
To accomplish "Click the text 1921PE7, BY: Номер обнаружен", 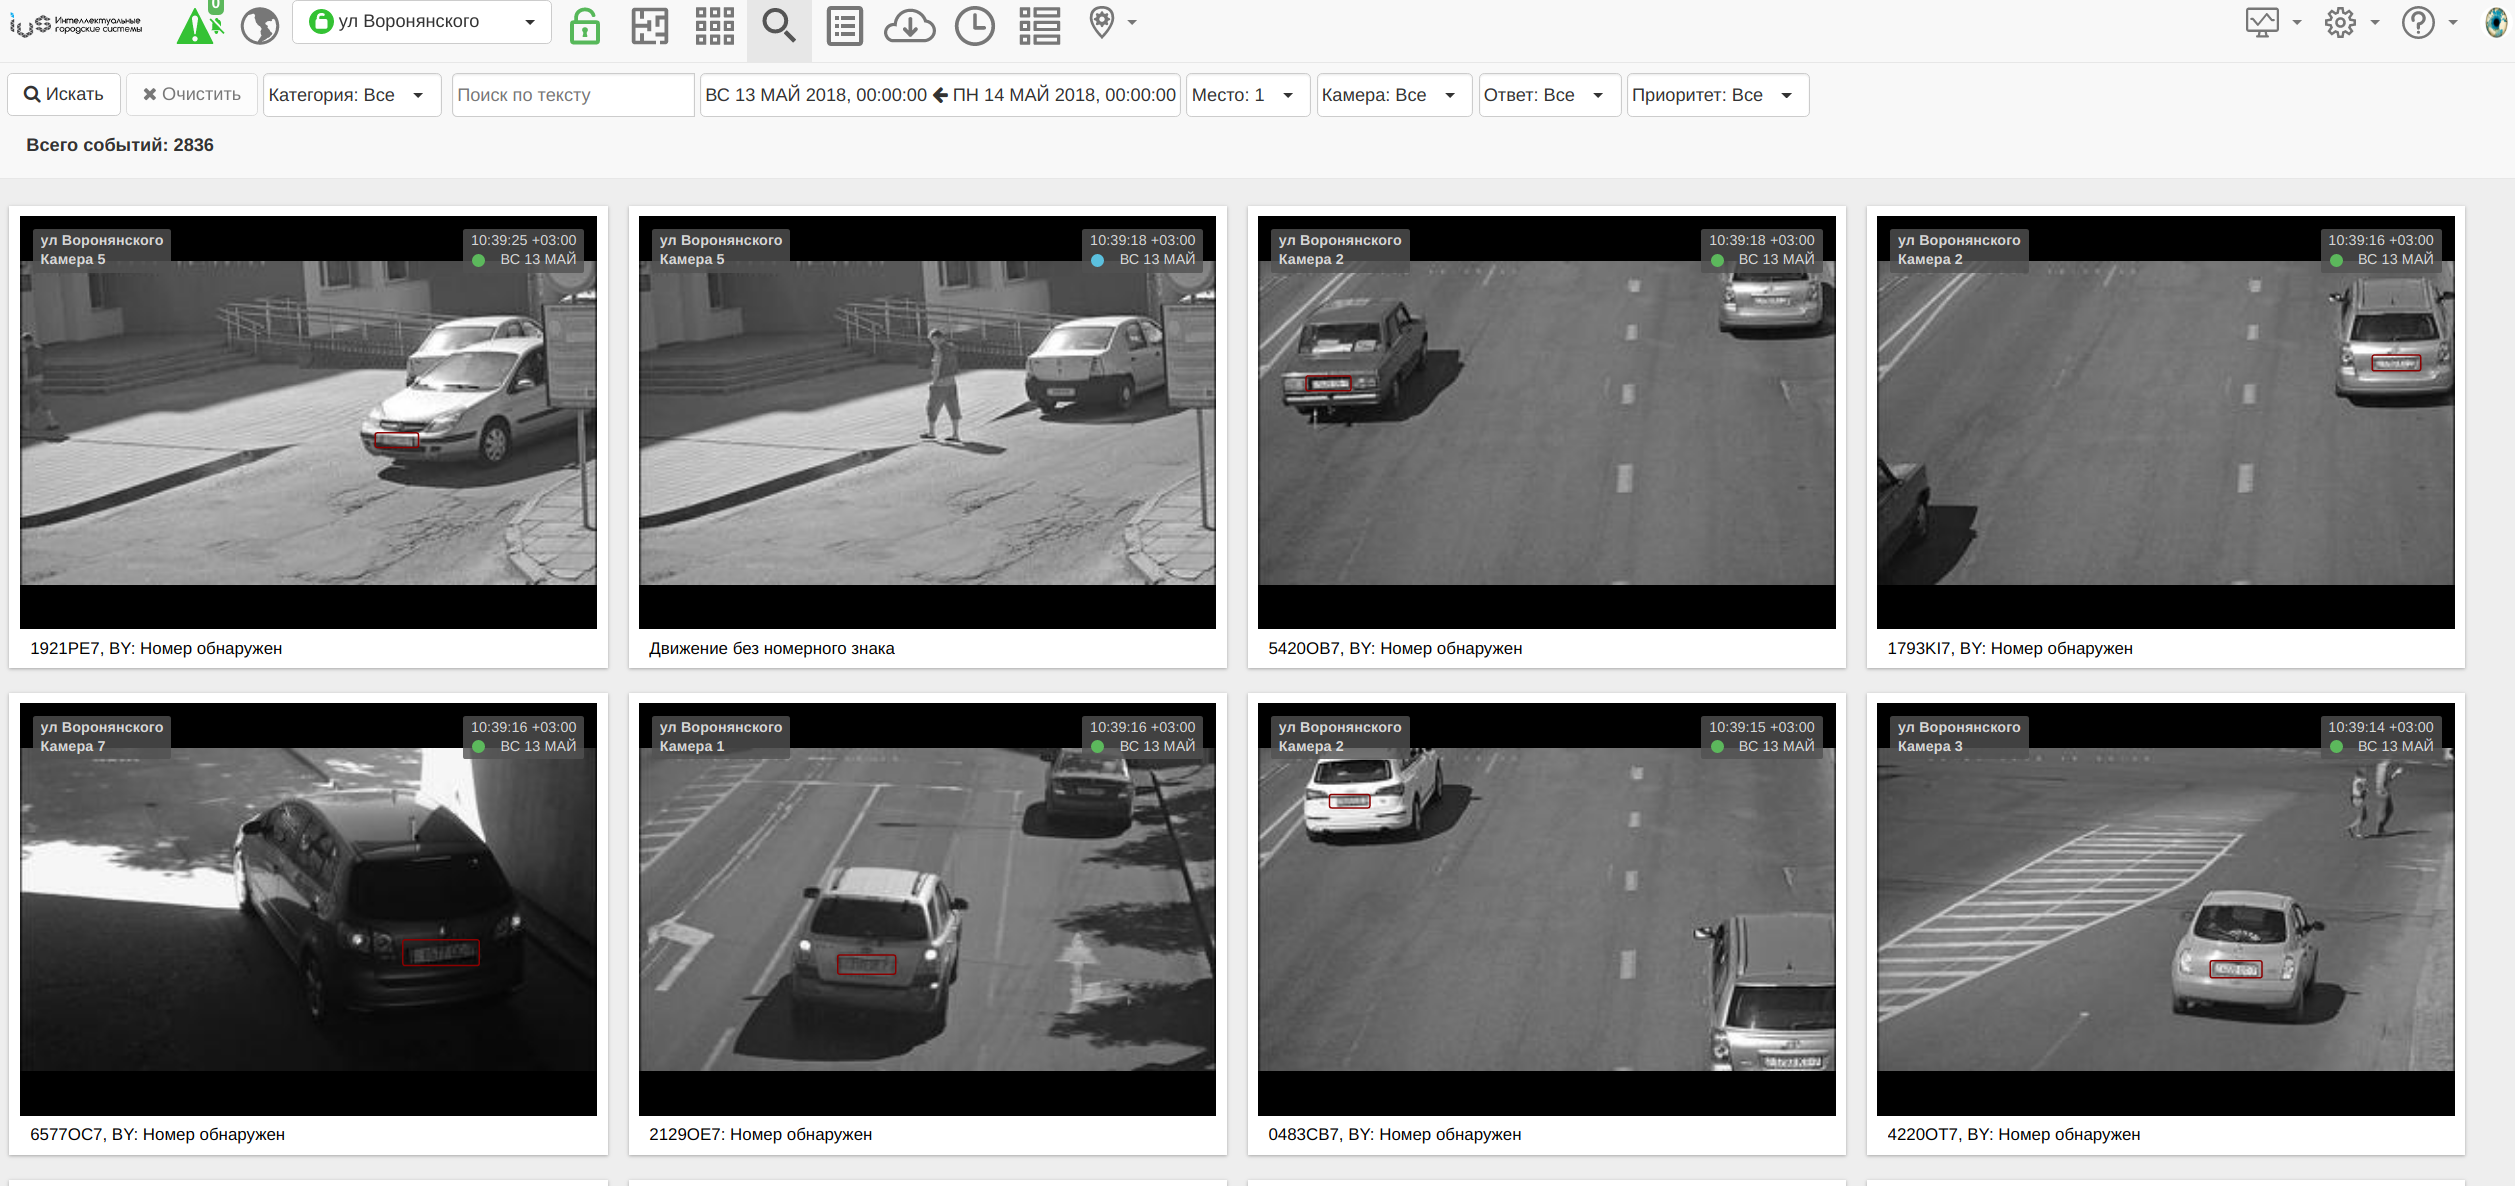I will coord(156,648).
